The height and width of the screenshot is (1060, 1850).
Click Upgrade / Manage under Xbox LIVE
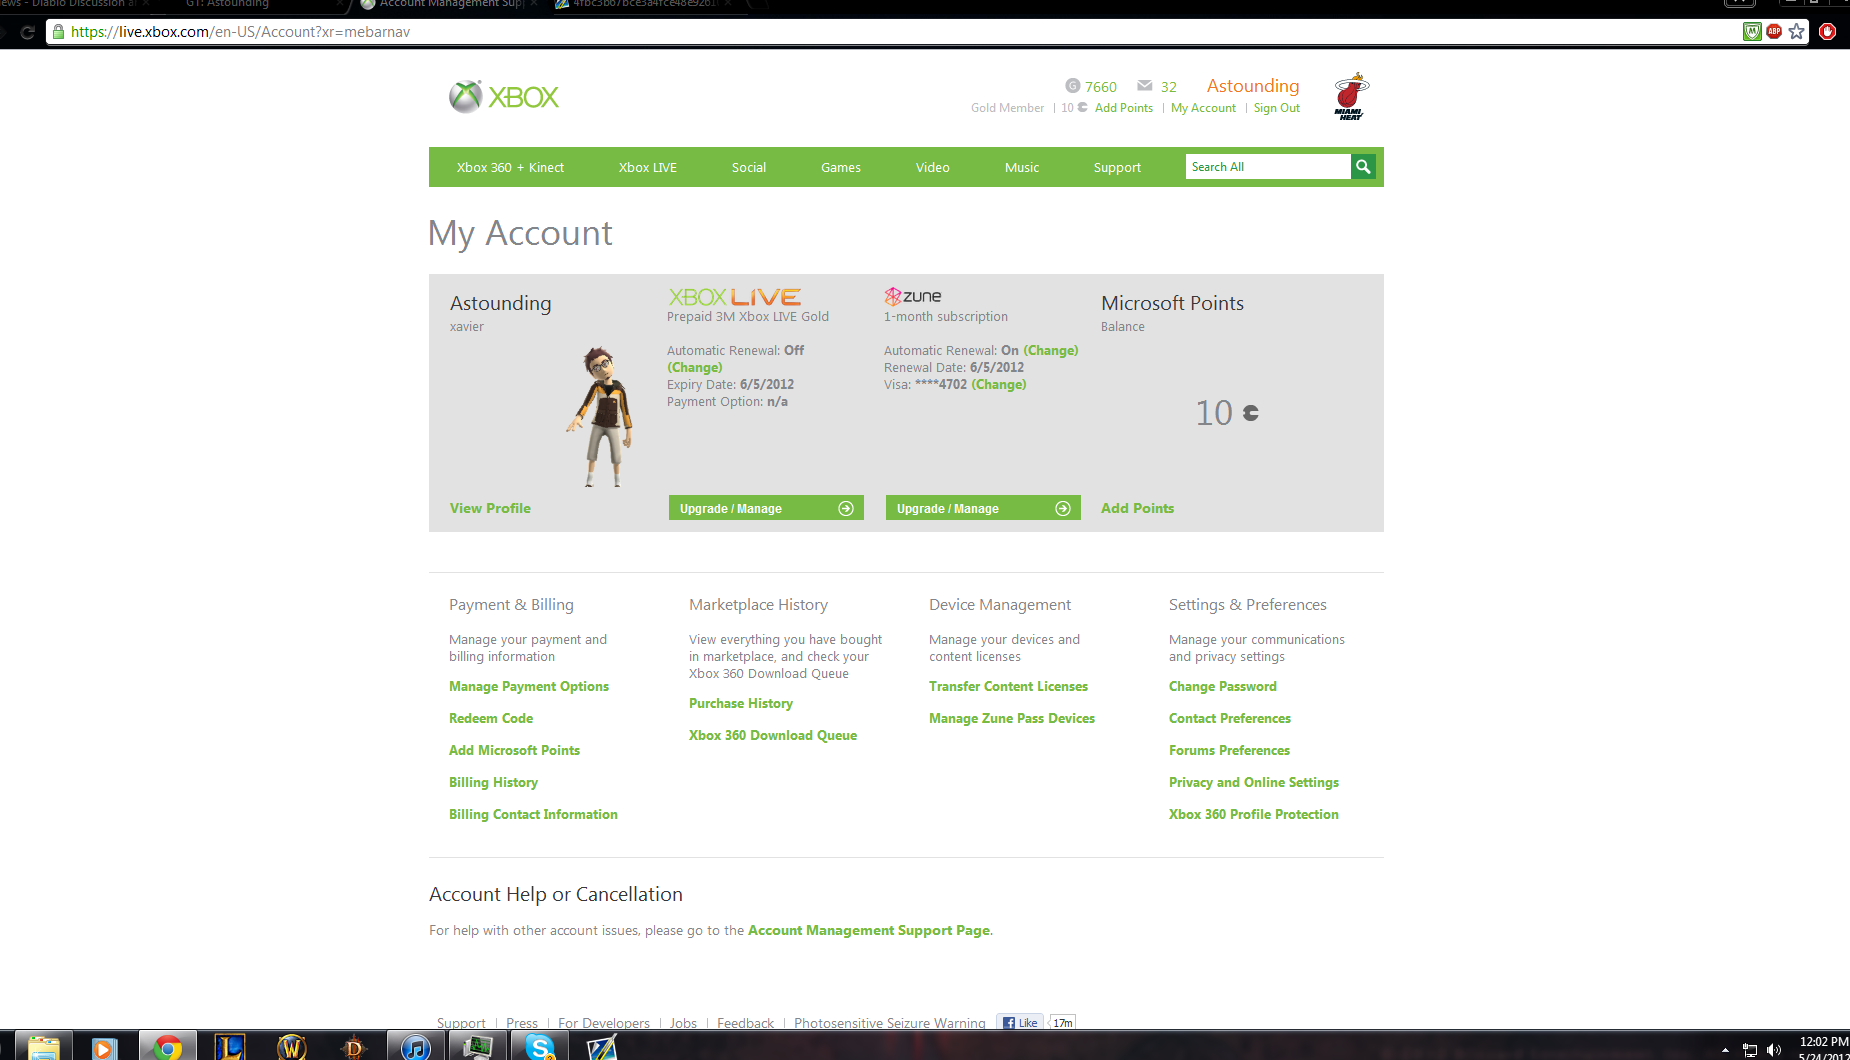(766, 508)
